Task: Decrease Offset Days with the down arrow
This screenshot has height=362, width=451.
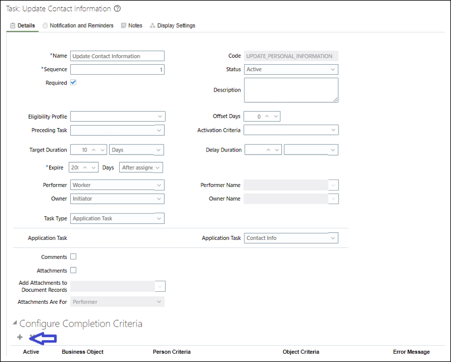Action: 276,116
